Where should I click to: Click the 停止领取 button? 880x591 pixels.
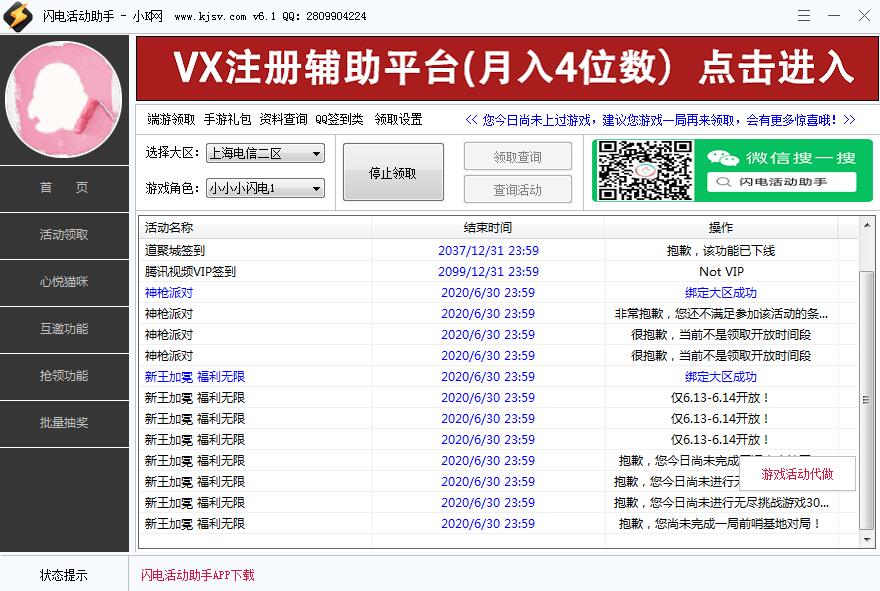click(393, 171)
